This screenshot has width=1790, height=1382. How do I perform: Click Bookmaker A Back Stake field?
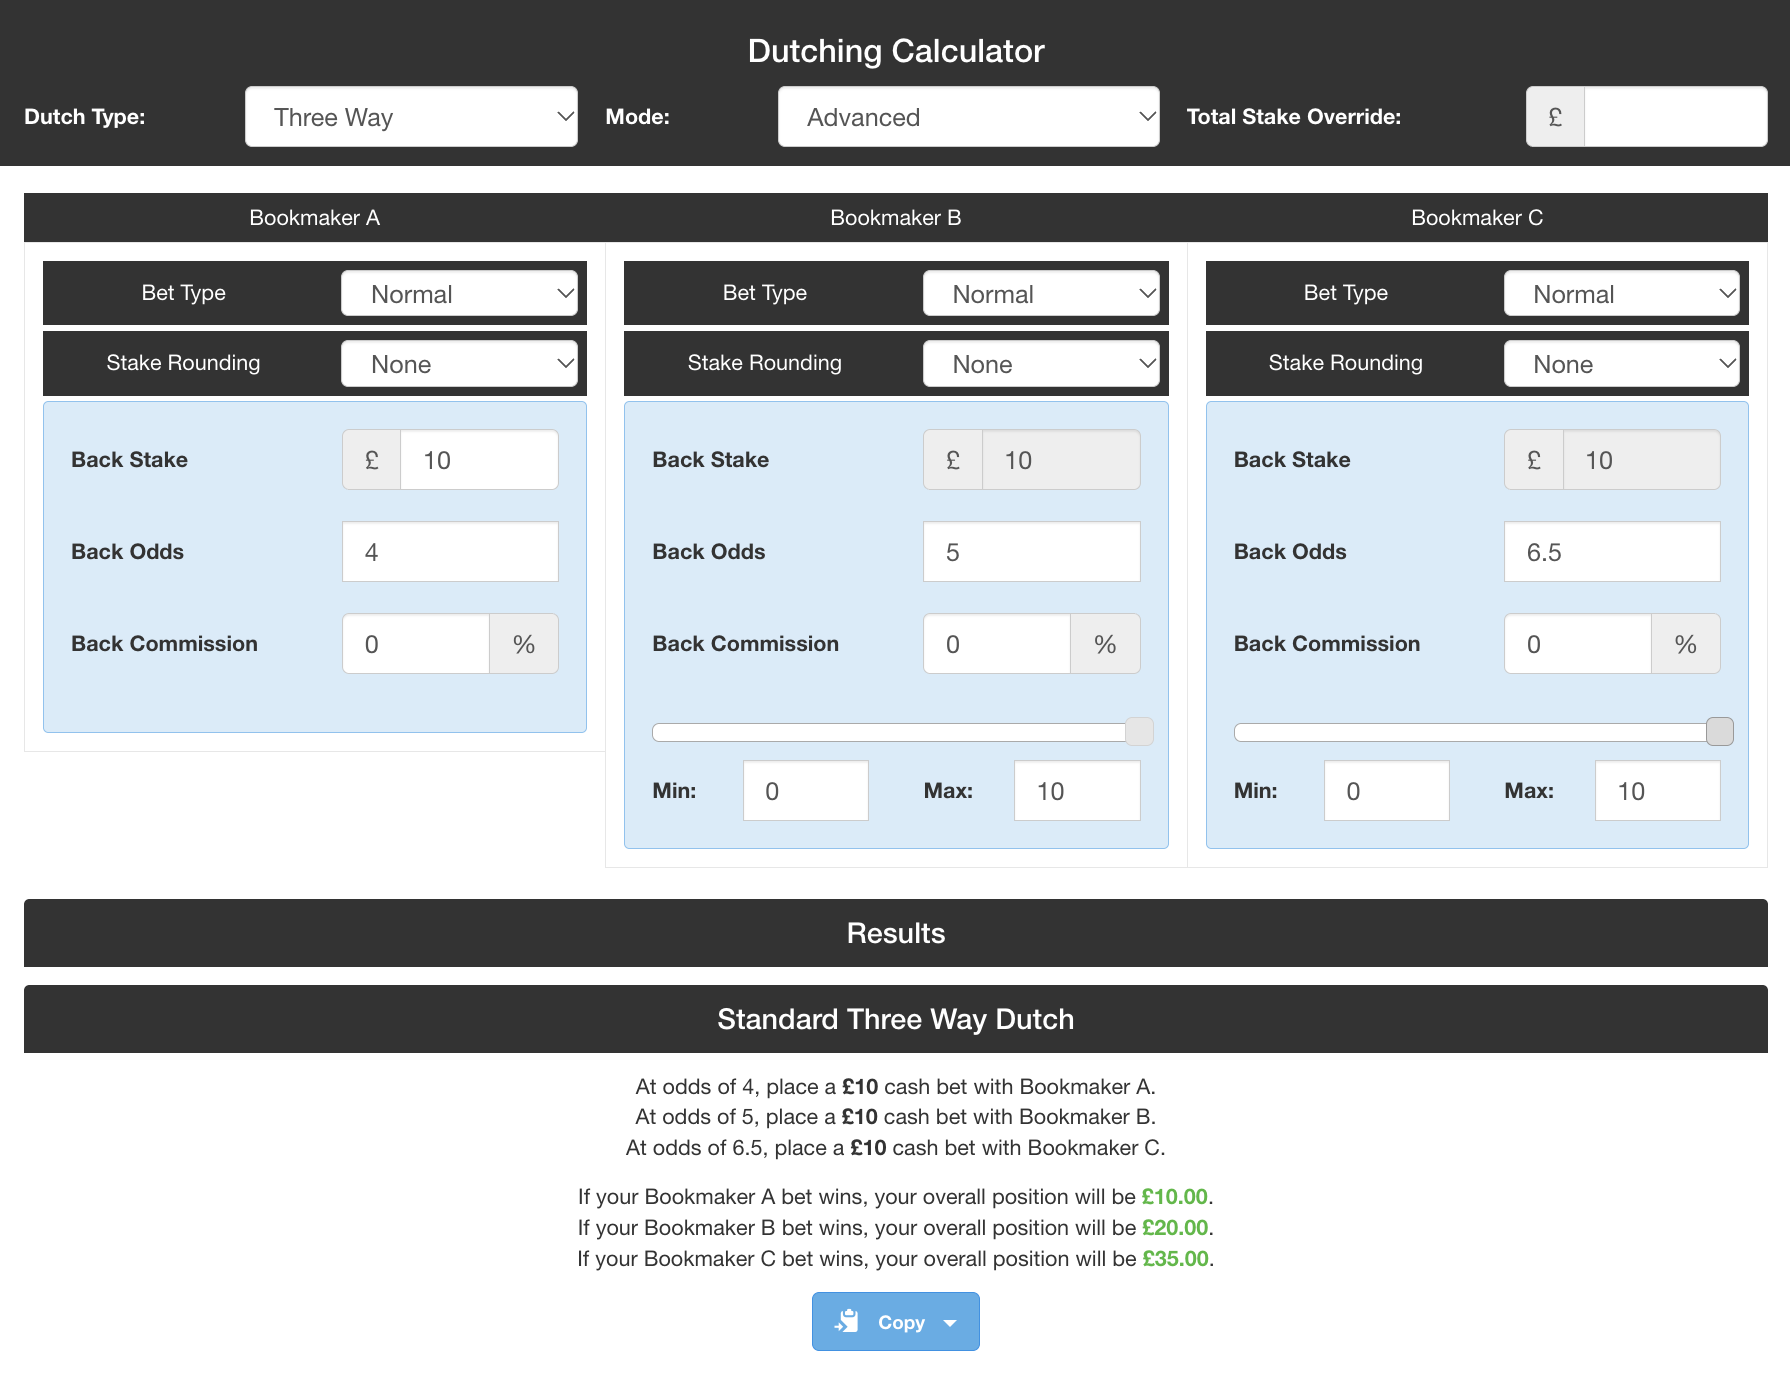coord(479,460)
